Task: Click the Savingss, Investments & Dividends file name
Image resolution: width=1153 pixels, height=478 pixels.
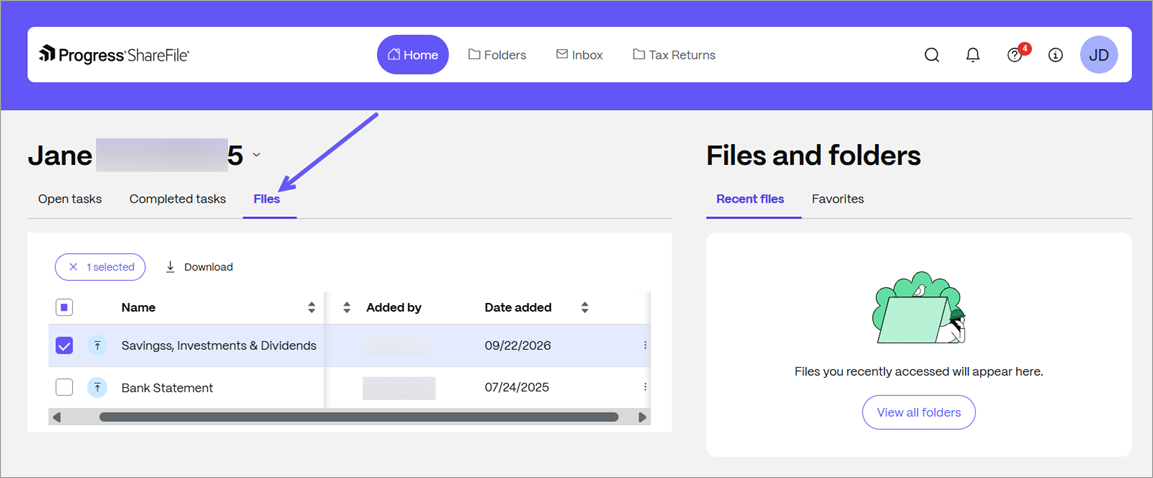Action: pos(218,346)
